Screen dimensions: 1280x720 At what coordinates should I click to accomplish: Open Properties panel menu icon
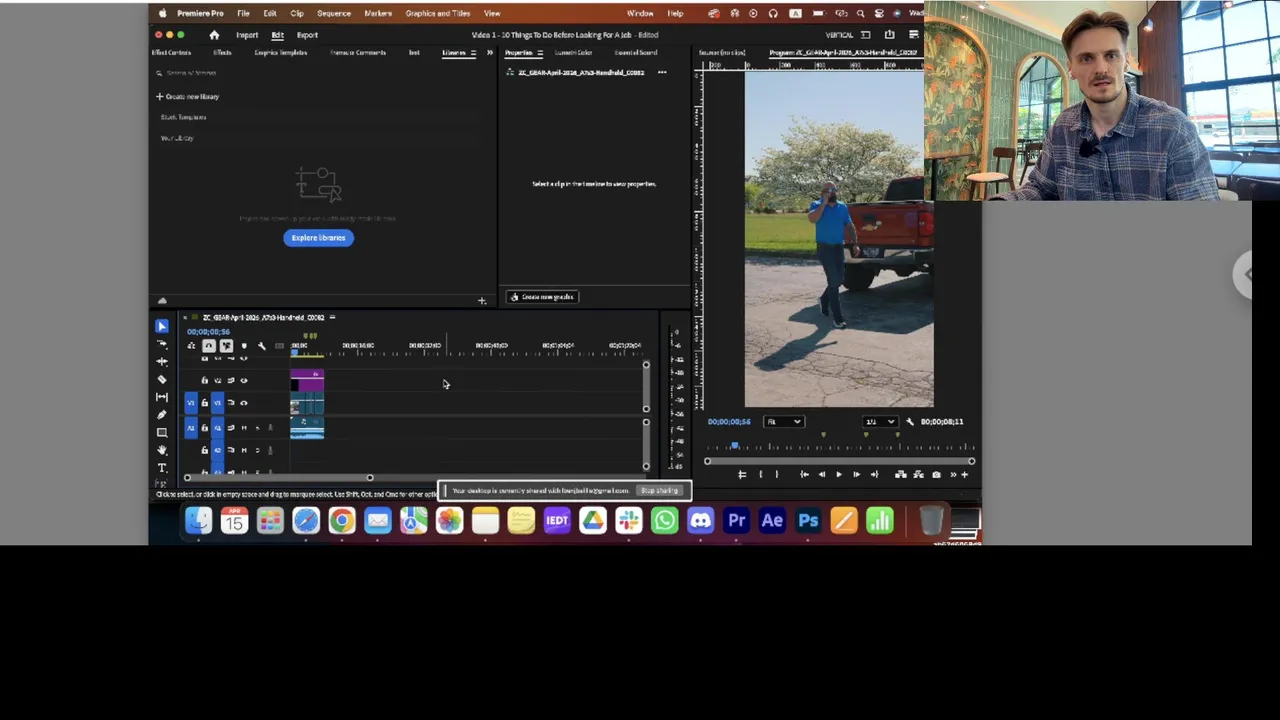539,53
